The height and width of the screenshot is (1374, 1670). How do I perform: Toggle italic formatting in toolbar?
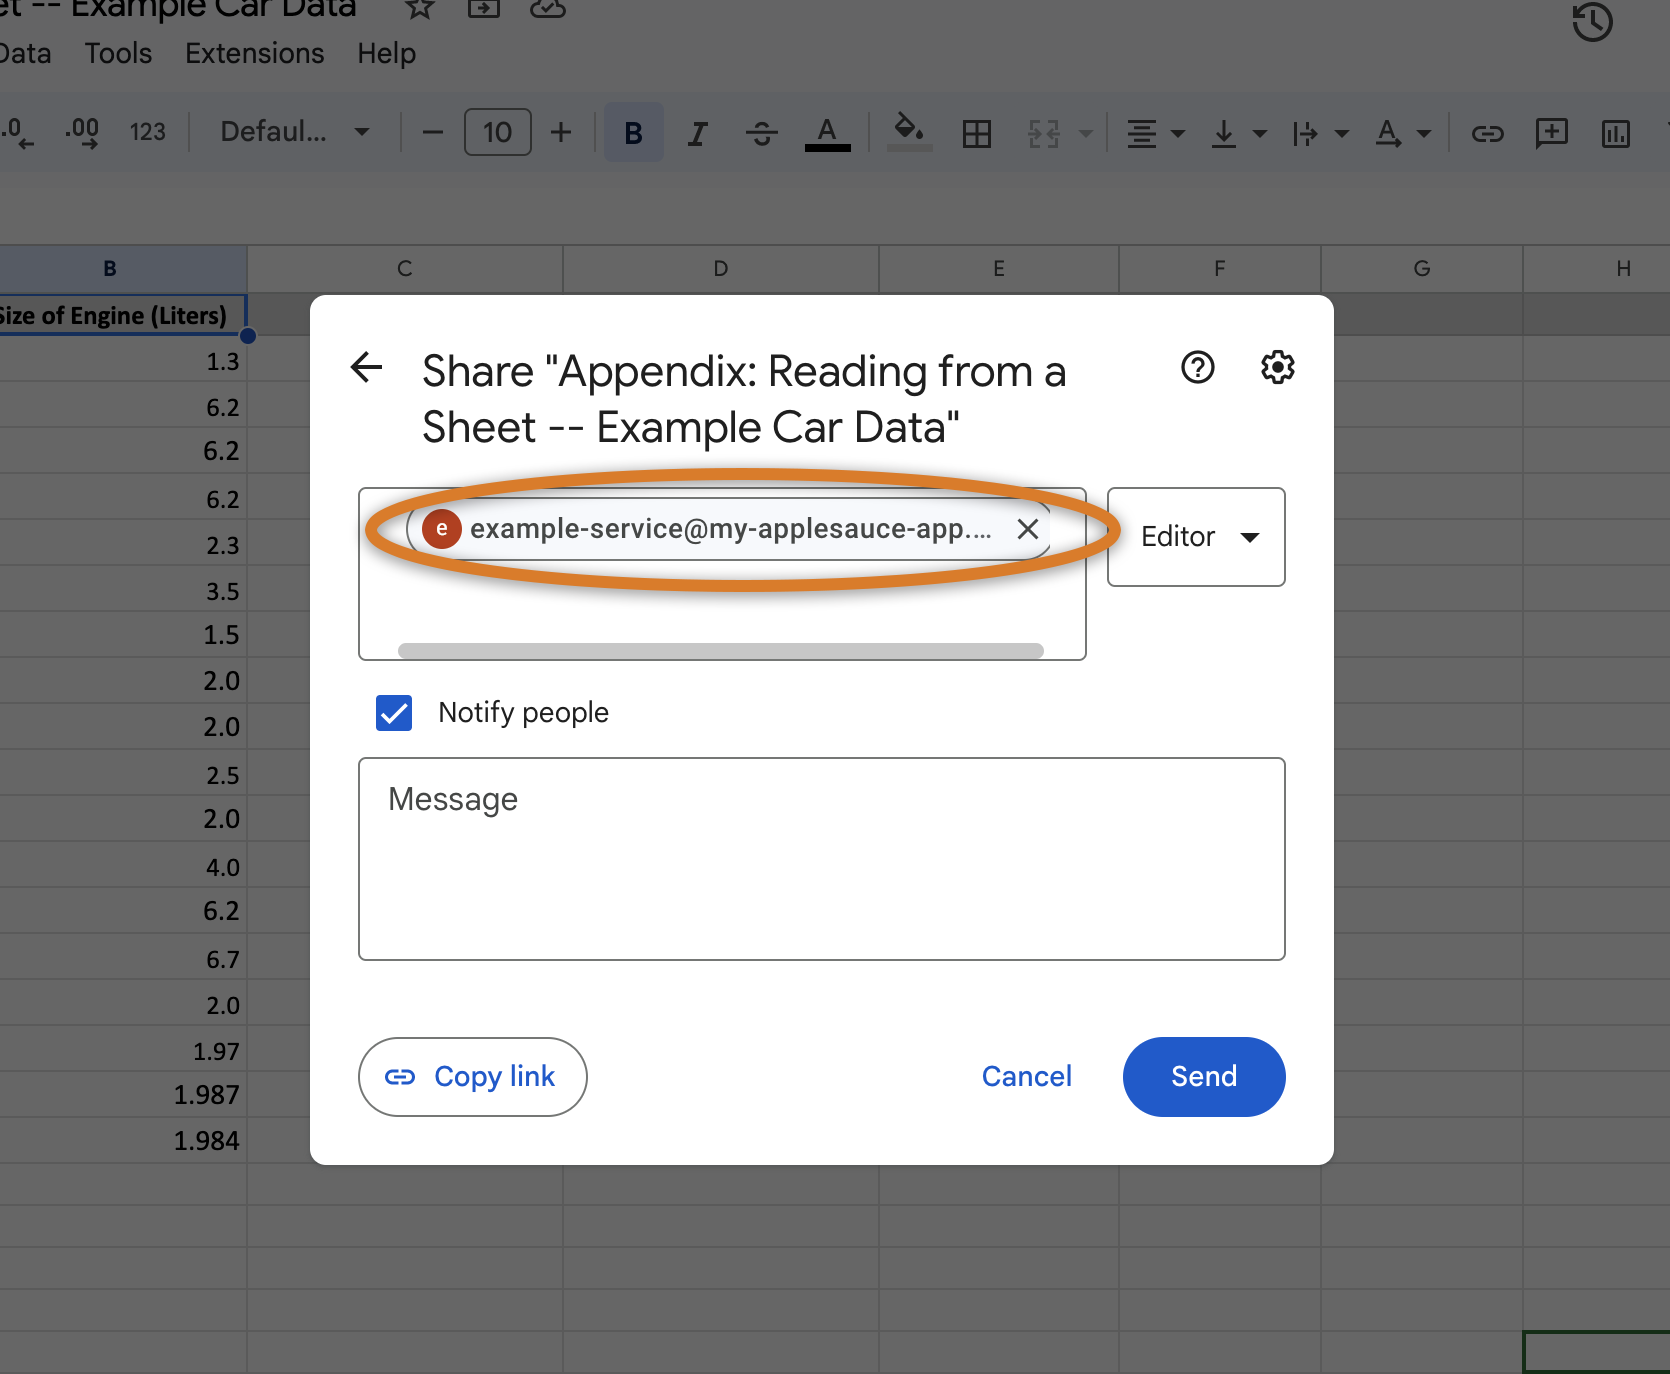[x=698, y=133]
